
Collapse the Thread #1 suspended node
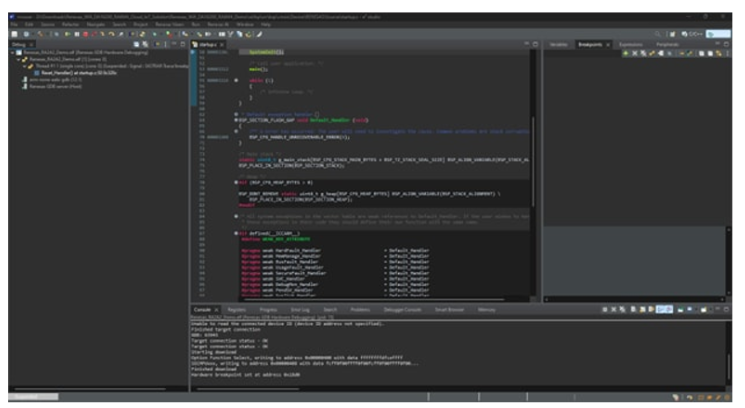click(x=25, y=66)
